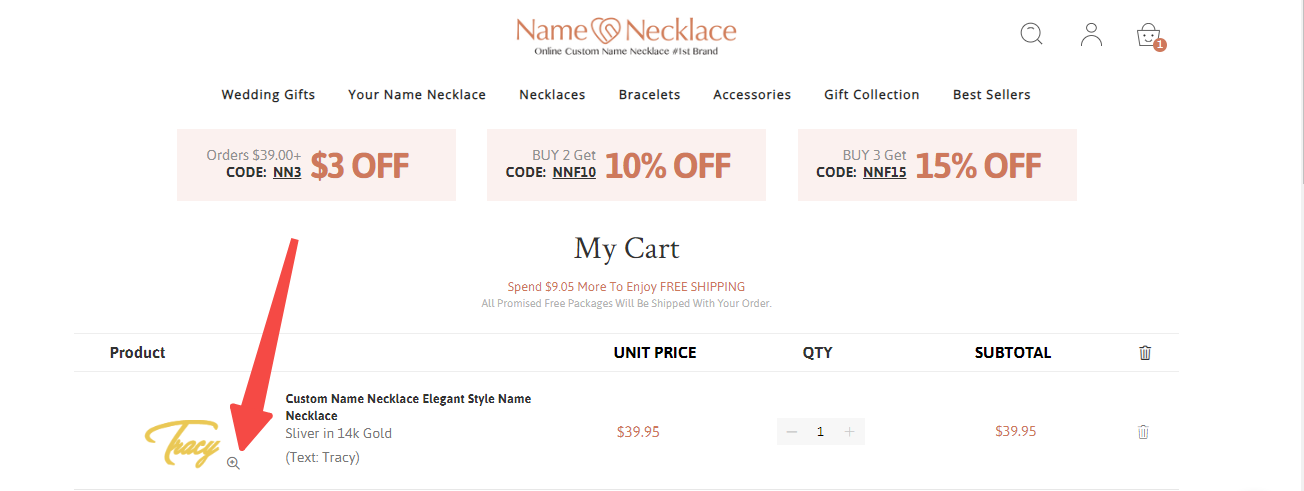Open the user account icon
The height and width of the screenshot is (491, 1304).
(x=1091, y=34)
